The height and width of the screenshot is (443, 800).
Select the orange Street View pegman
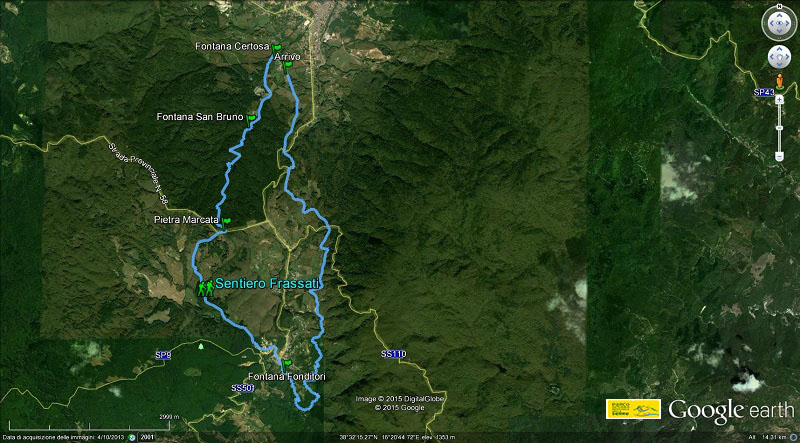(780, 81)
